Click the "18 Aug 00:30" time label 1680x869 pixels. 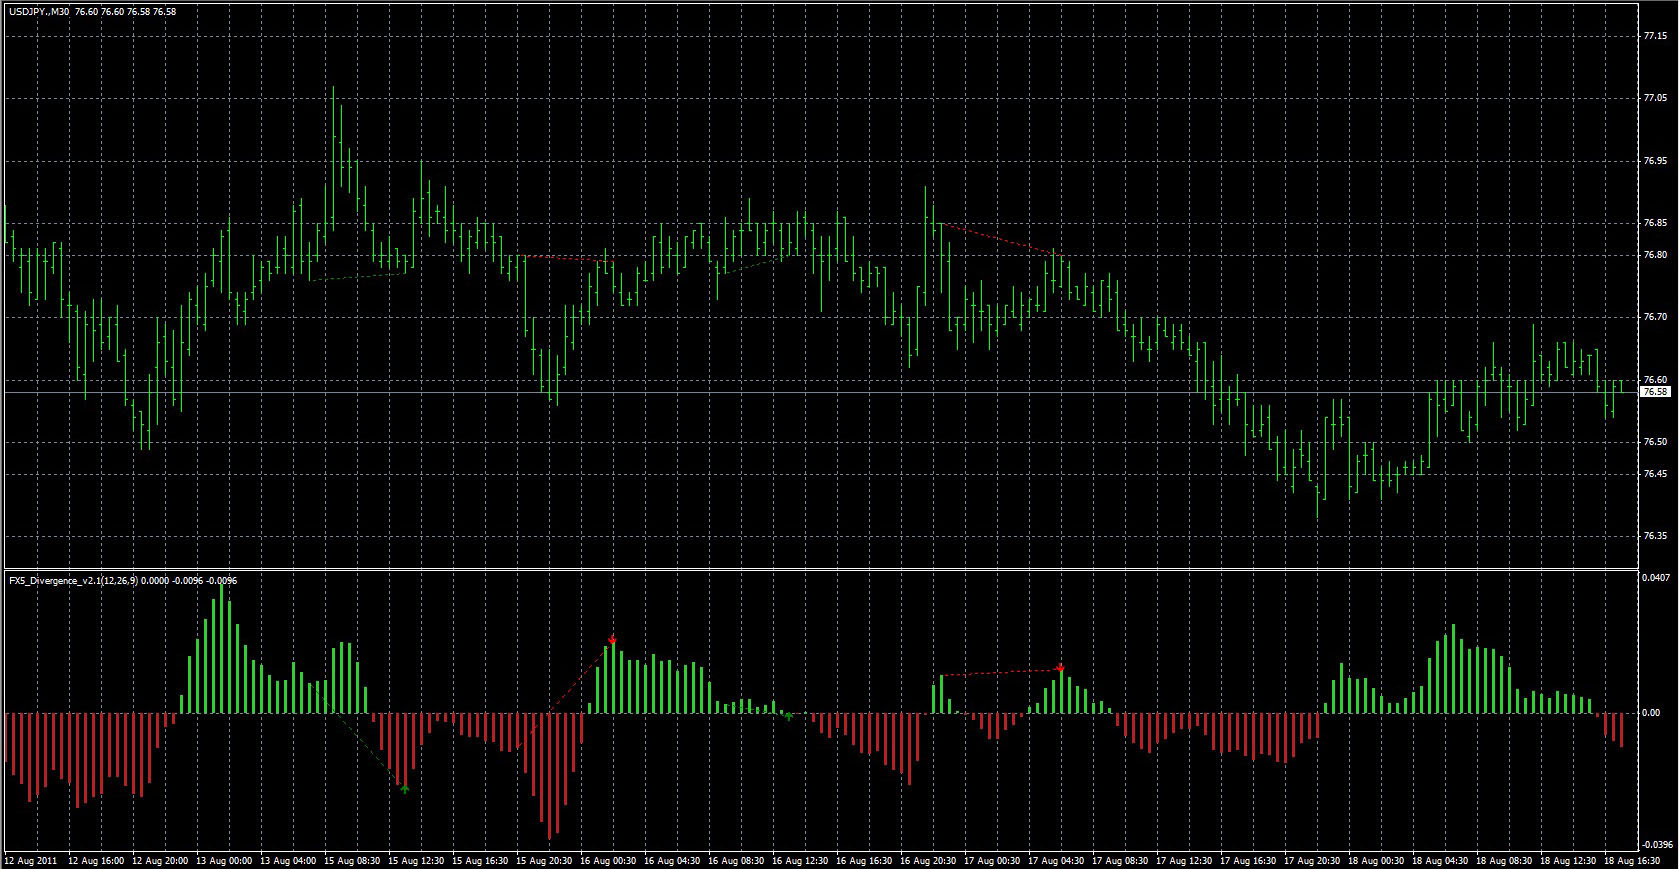pos(1376,860)
